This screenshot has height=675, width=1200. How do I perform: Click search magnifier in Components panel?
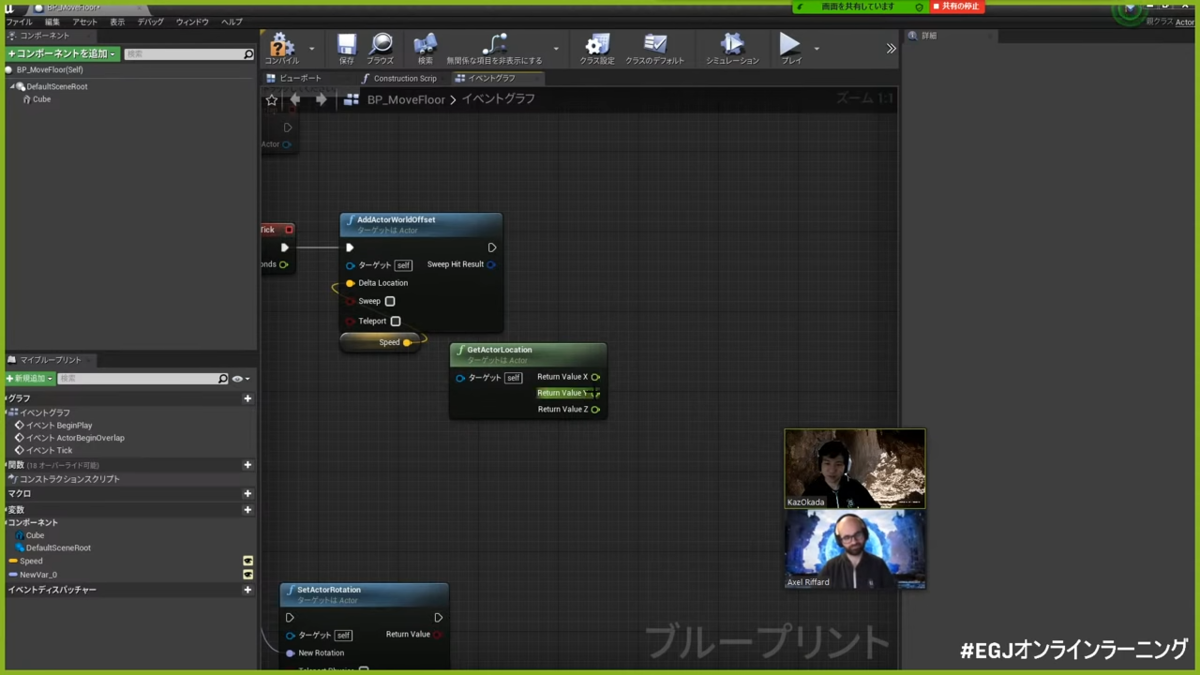[248, 54]
